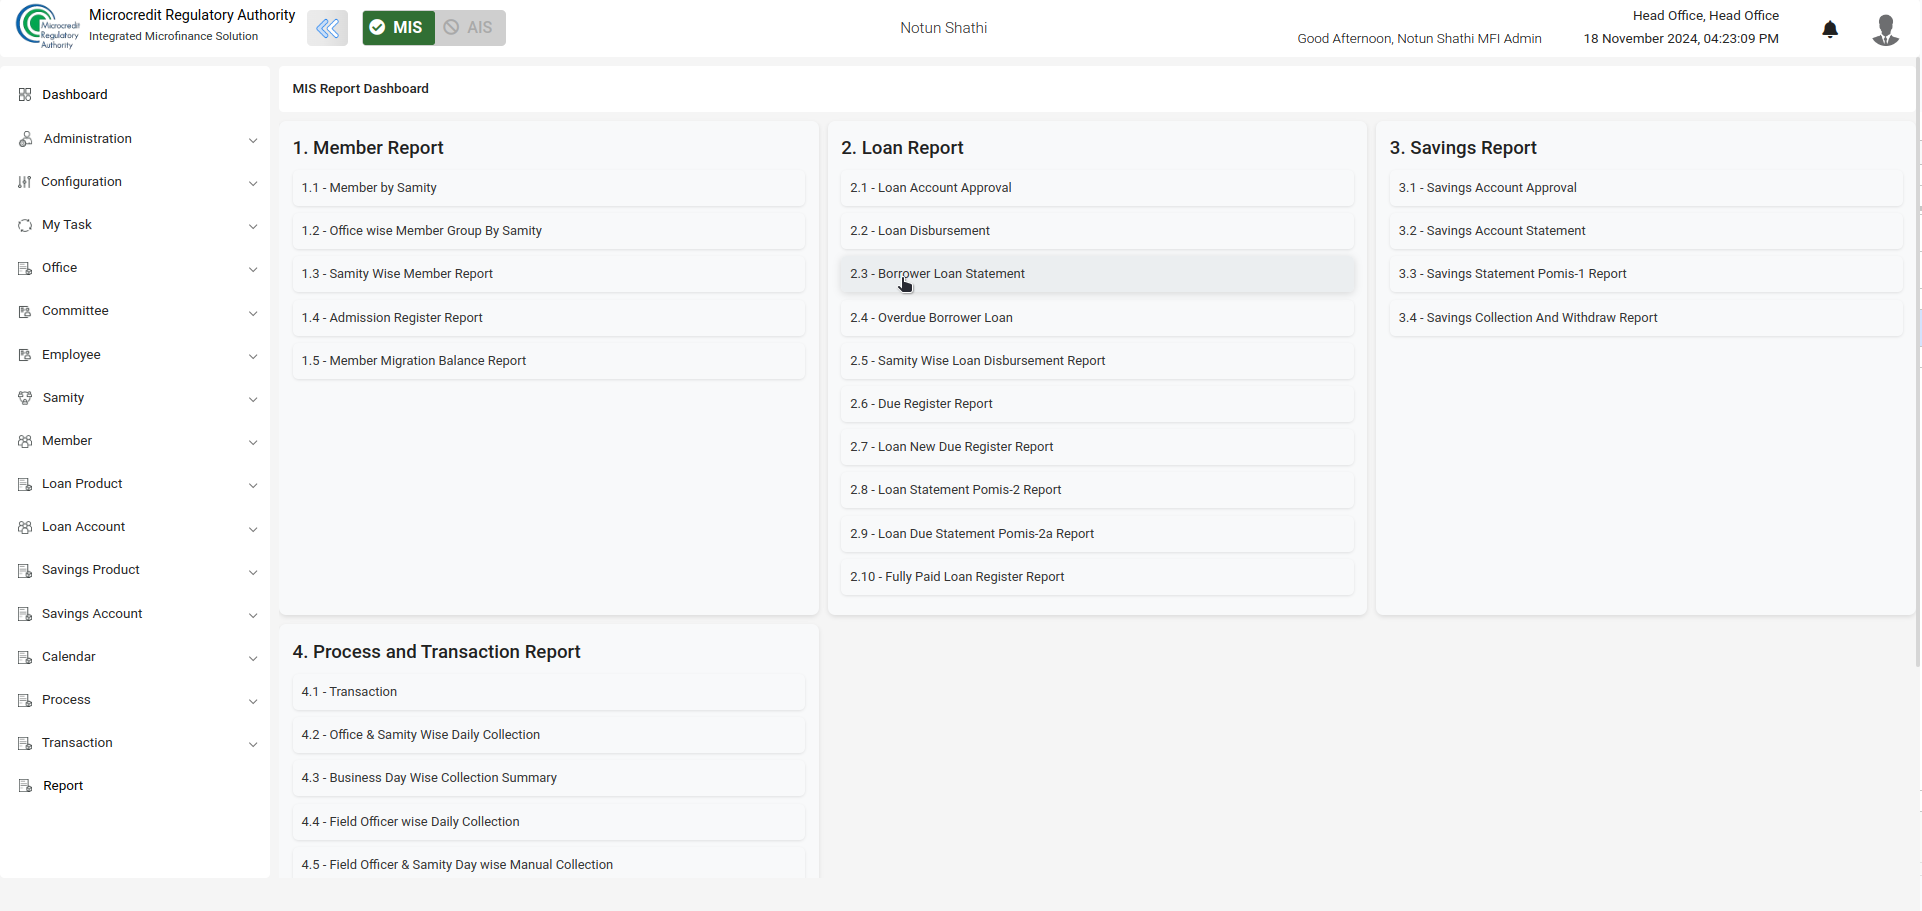Switch to MIS mode
The width and height of the screenshot is (1922, 911).
[398, 28]
